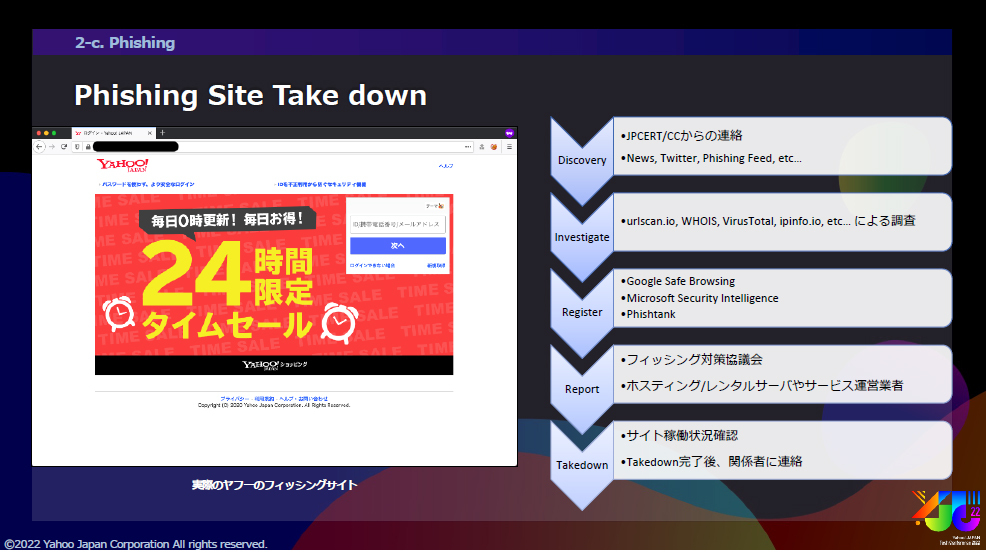Click the プライバシー footer link
This screenshot has width=986, height=552.
pyautogui.click(x=234, y=399)
